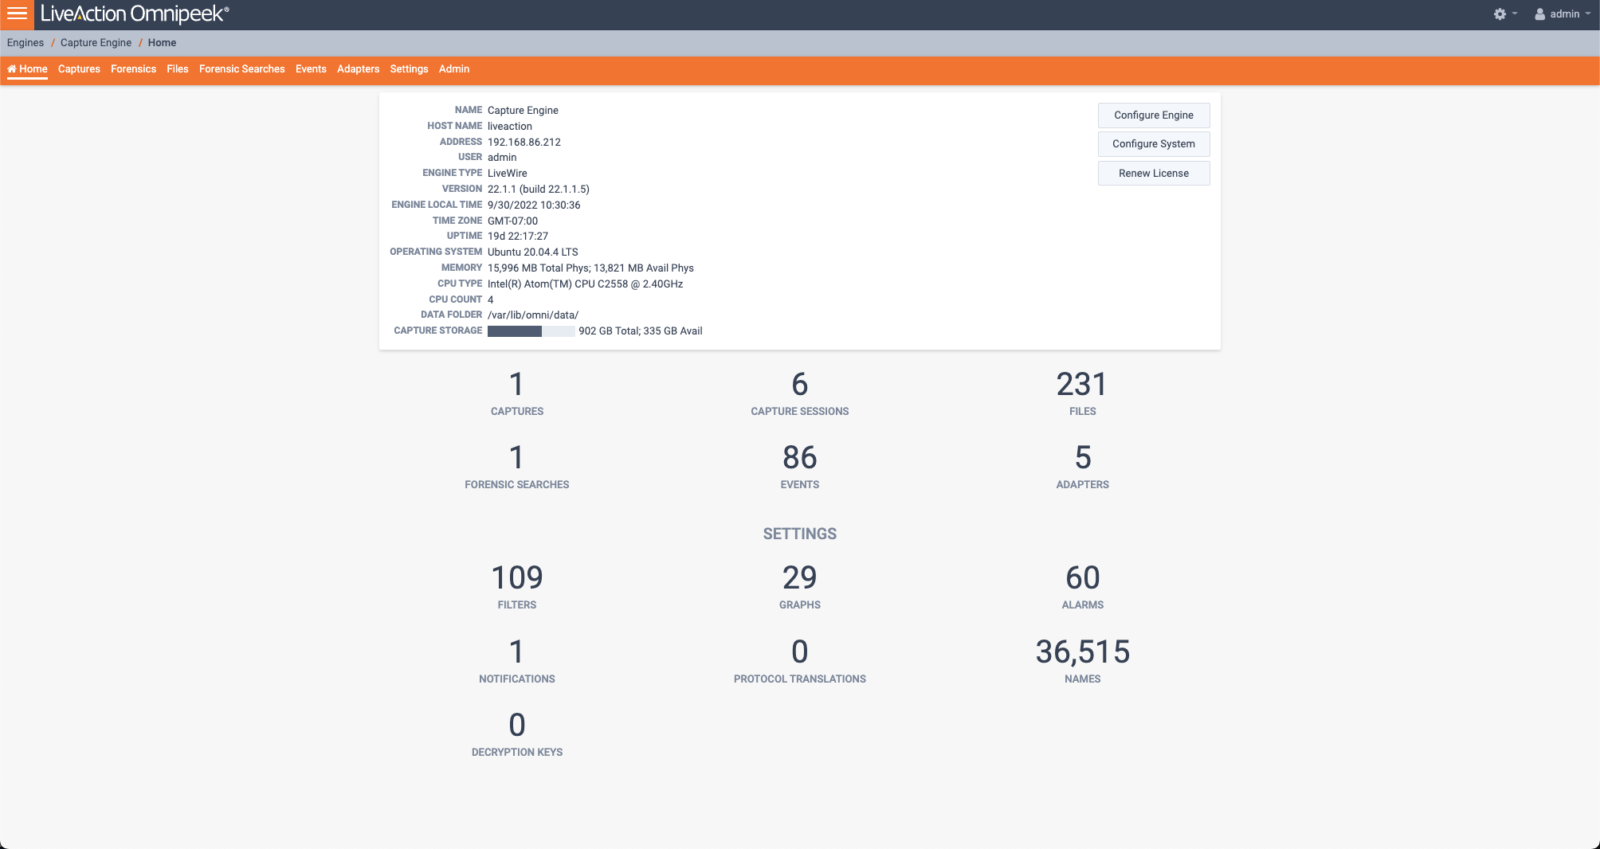Click the CPU type Intel Atom text
The image size is (1600, 849).
pos(585,284)
